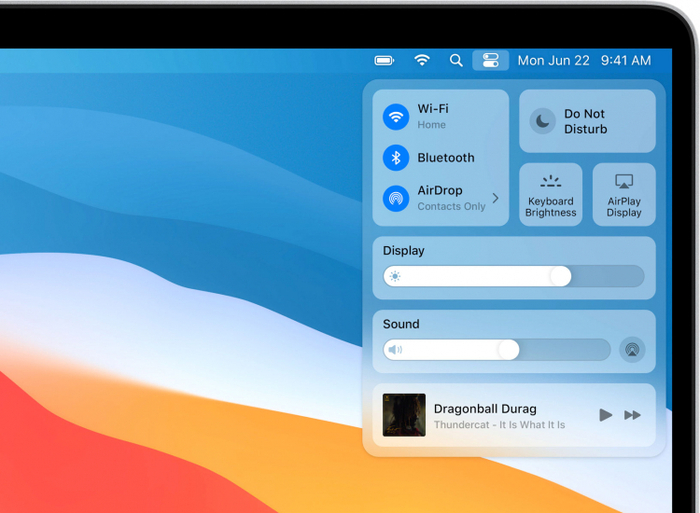Click the Wi-Fi label text

(433, 108)
